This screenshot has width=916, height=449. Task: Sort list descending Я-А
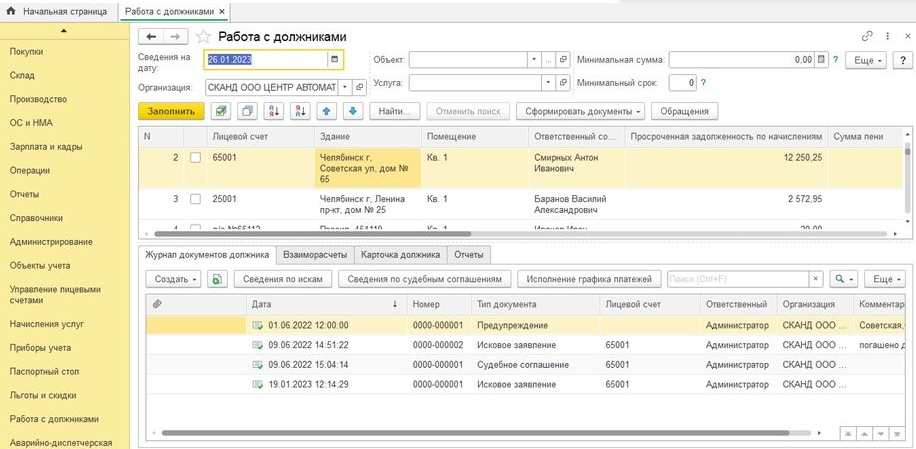(300, 111)
